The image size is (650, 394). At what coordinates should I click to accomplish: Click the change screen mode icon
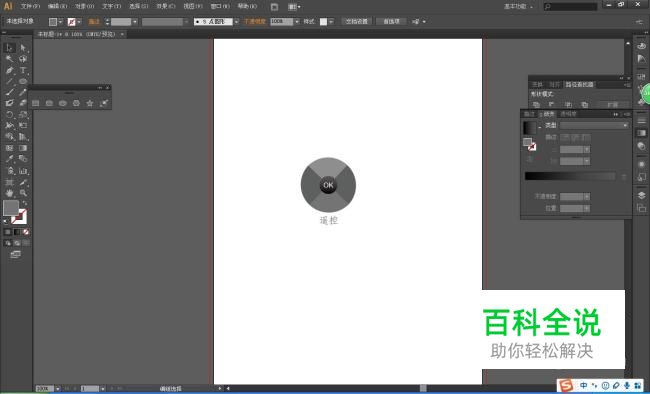coord(15,254)
